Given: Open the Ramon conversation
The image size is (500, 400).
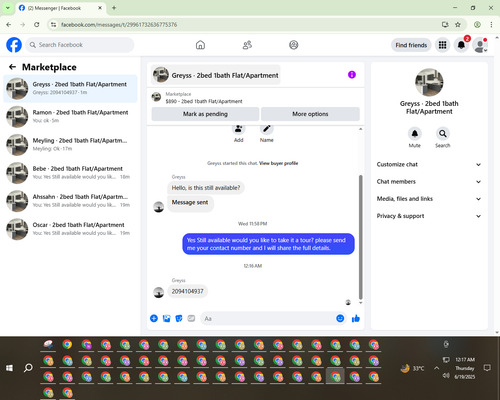Looking at the screenshot, I should (70, 117).
